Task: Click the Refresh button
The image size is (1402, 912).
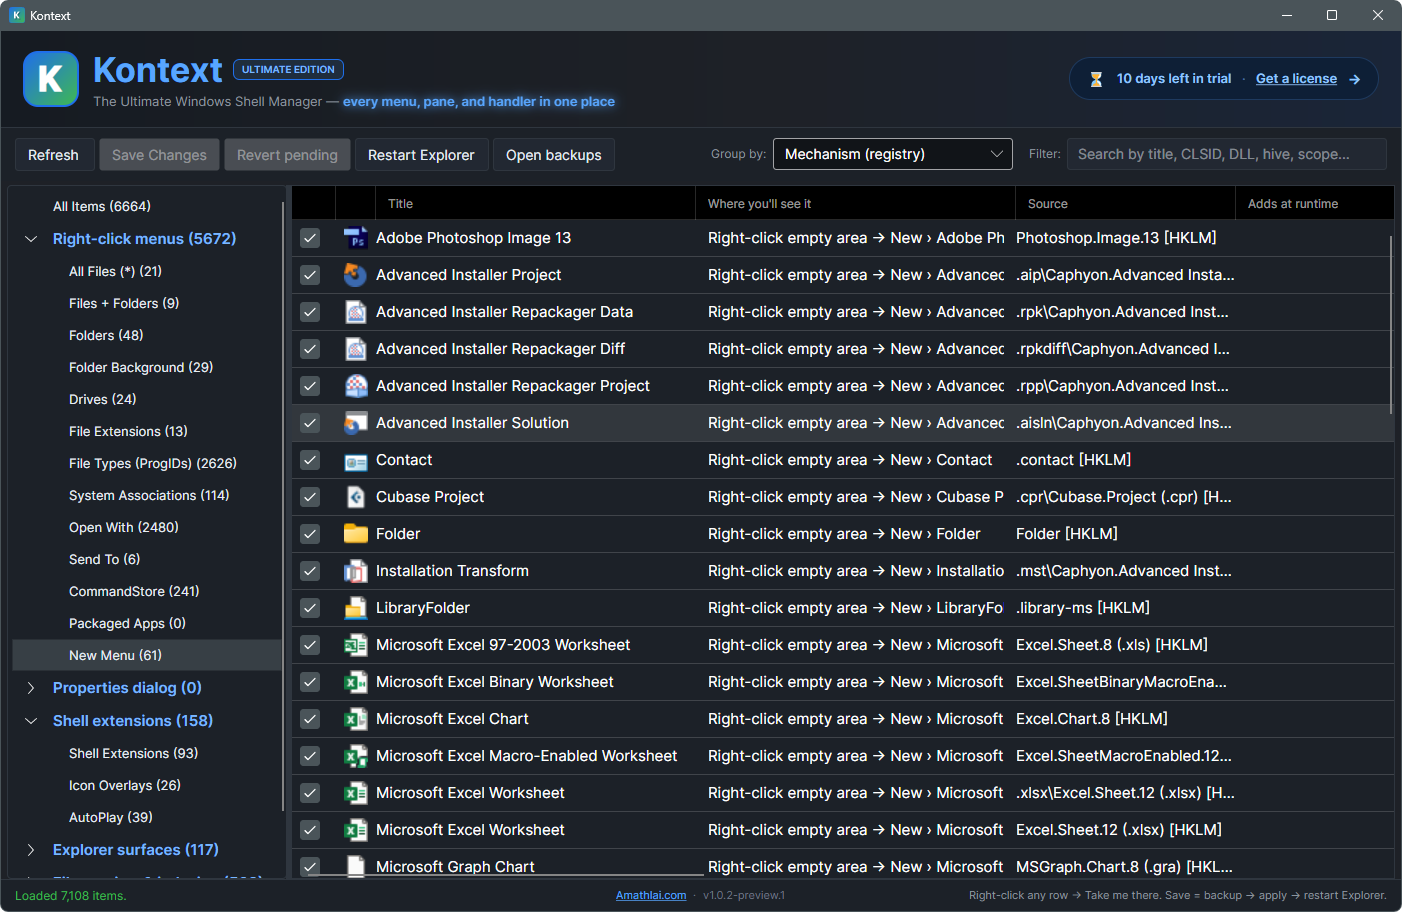Action: [53, 155]
